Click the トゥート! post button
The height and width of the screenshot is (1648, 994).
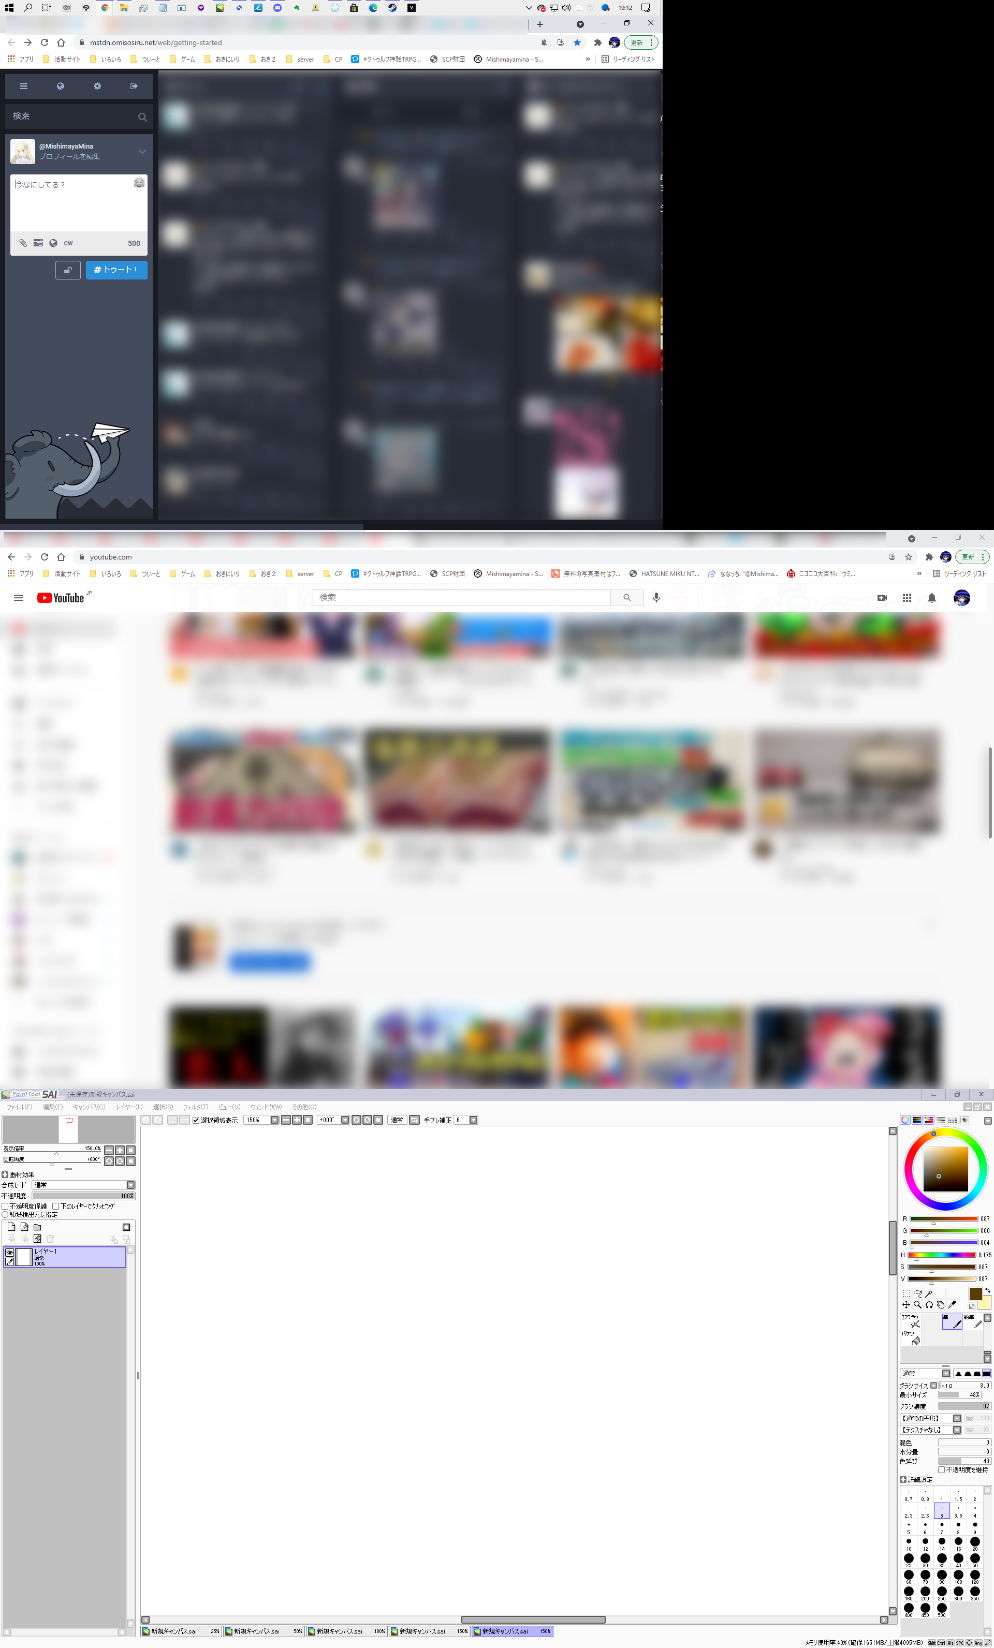pyautogui.click(x=117, y=270)
